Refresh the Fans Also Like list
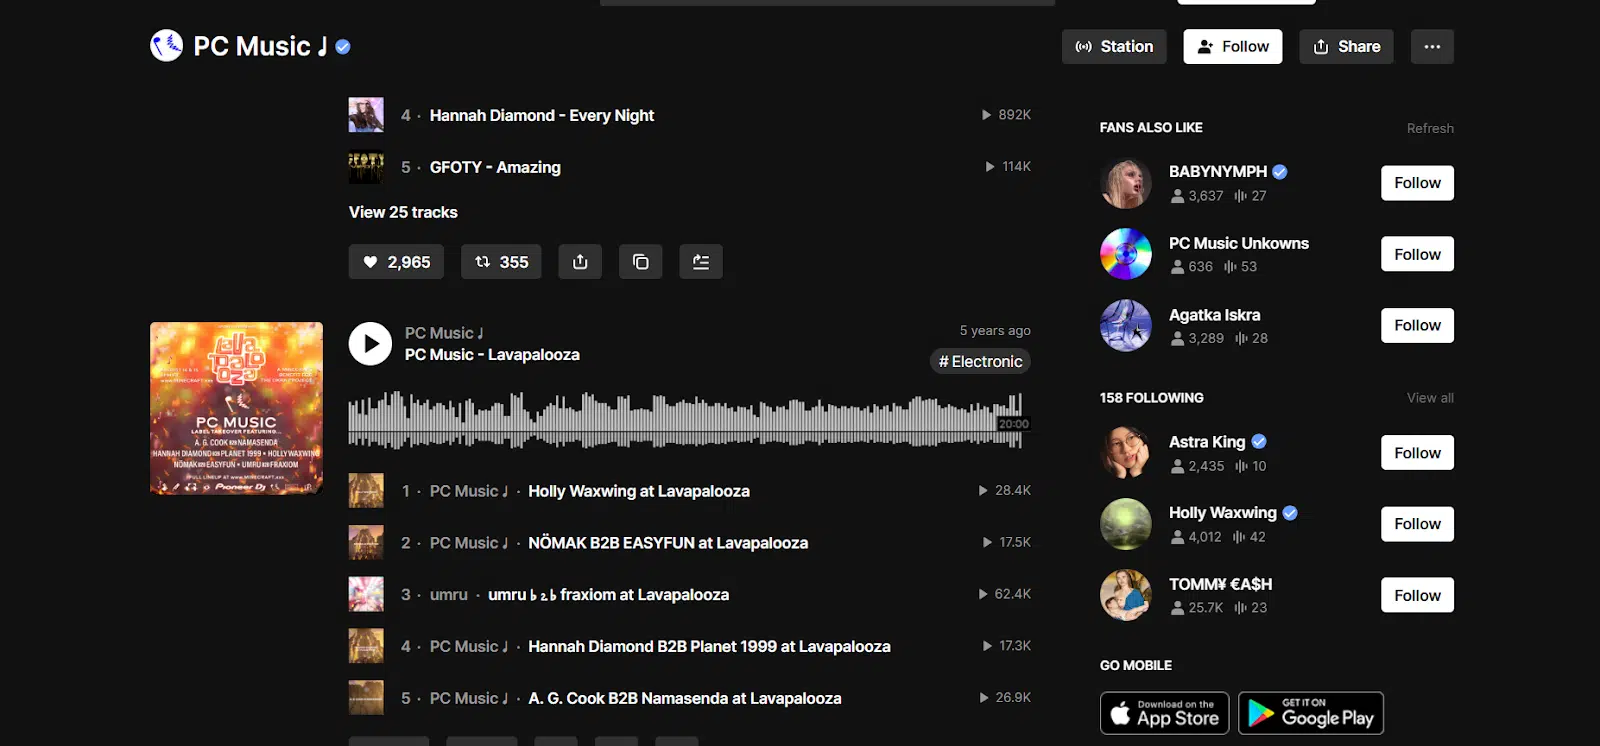Screen dimensions: 1600x746 tap(1430, 128)
